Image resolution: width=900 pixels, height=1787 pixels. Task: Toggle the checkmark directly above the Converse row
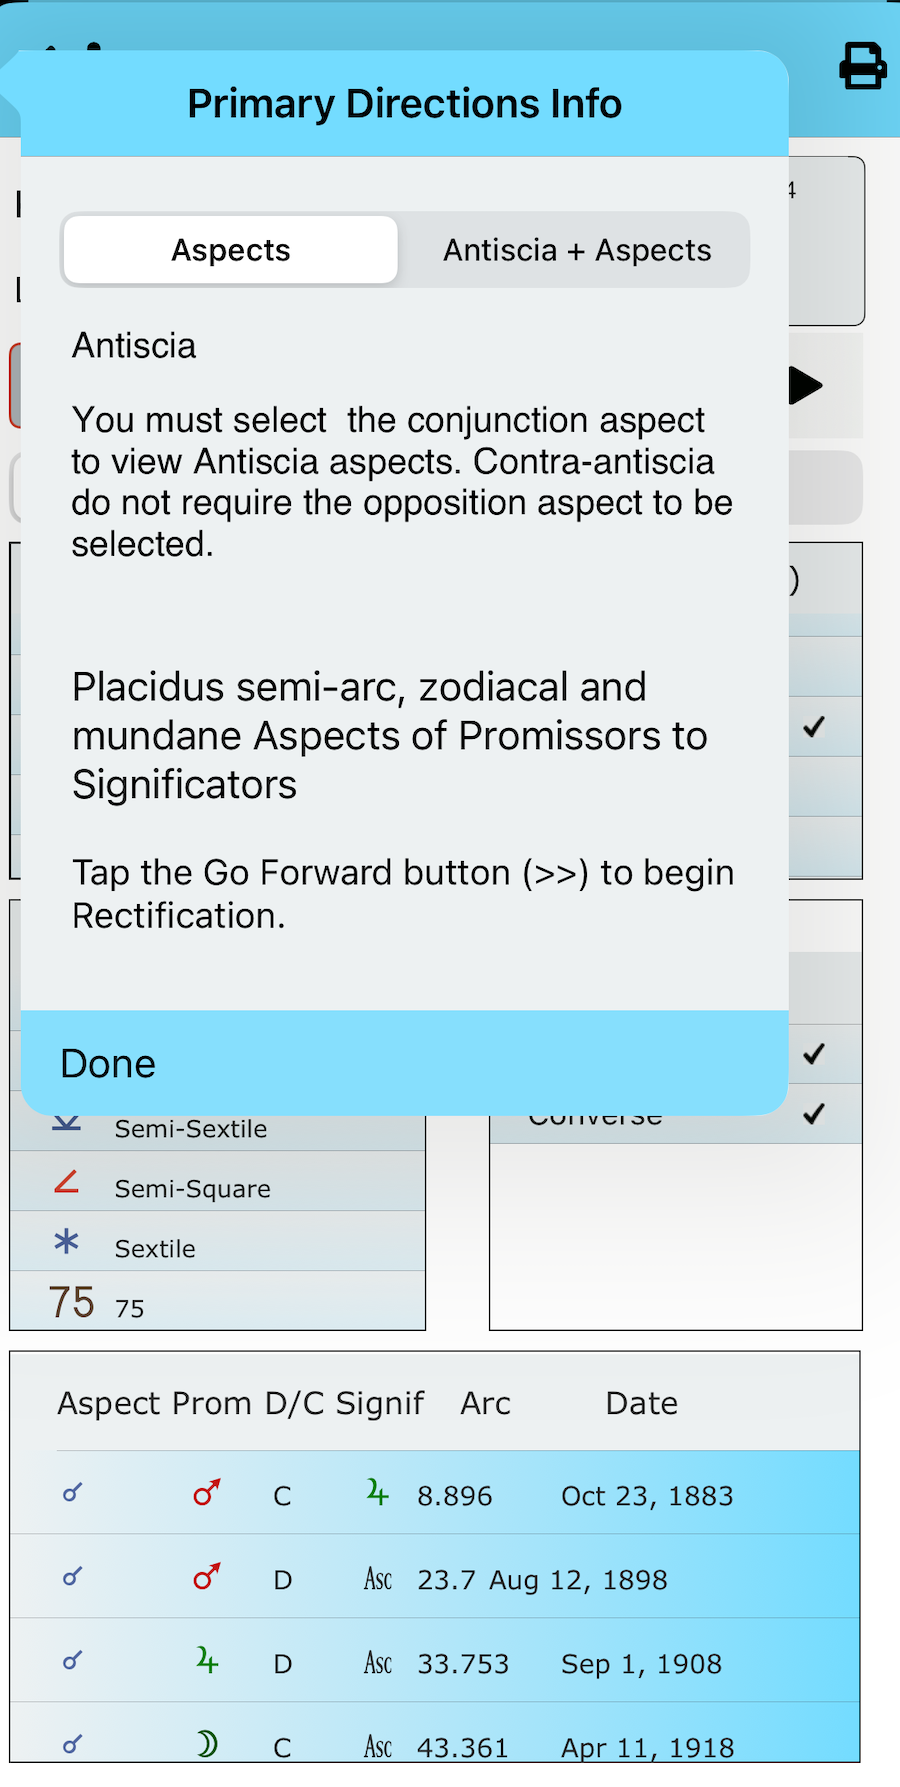click(x=814, y=1054)
